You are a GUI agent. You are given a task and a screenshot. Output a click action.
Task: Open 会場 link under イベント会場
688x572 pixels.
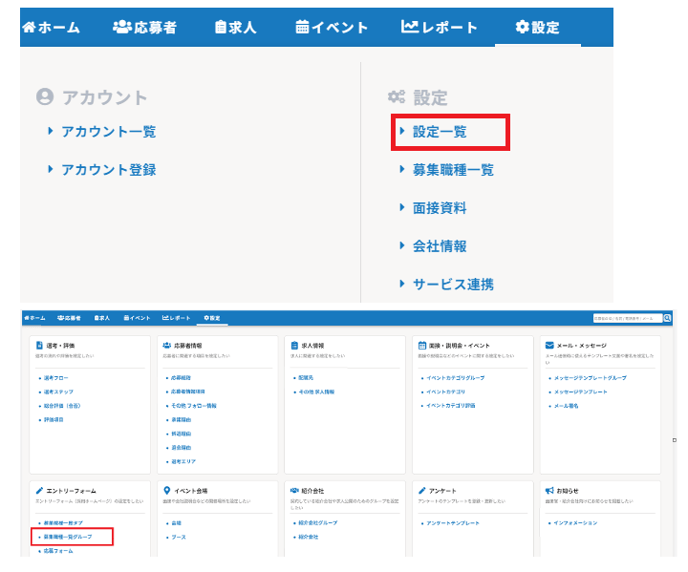pos(176,523)
